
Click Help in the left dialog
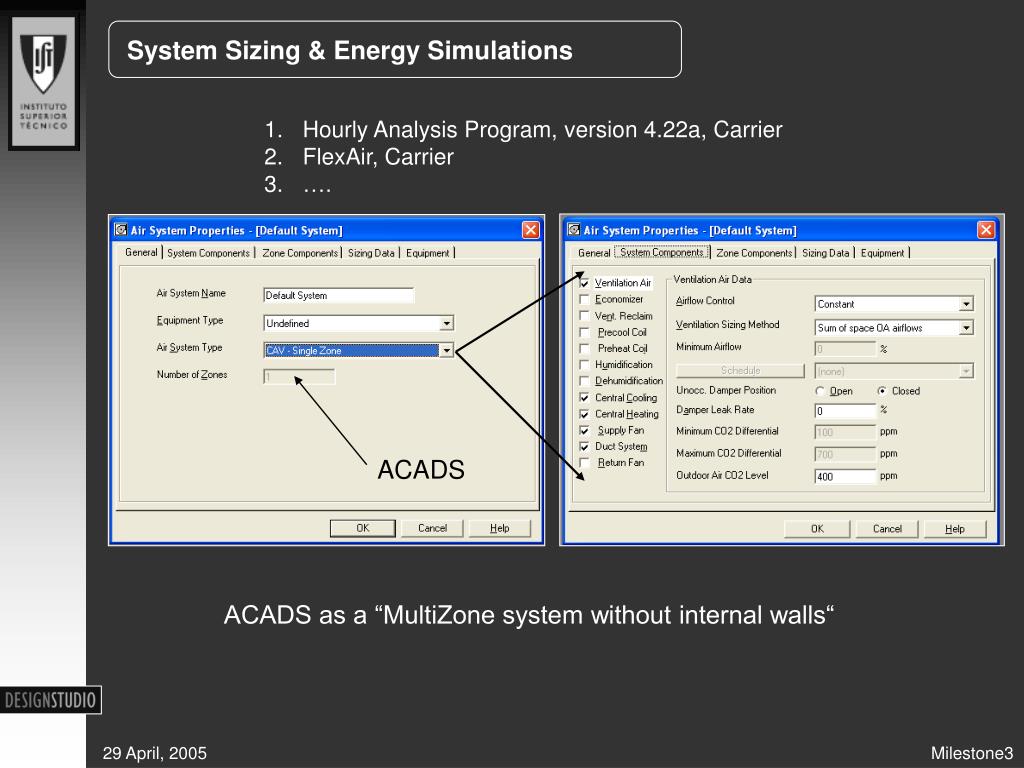[x=500, y=528]
